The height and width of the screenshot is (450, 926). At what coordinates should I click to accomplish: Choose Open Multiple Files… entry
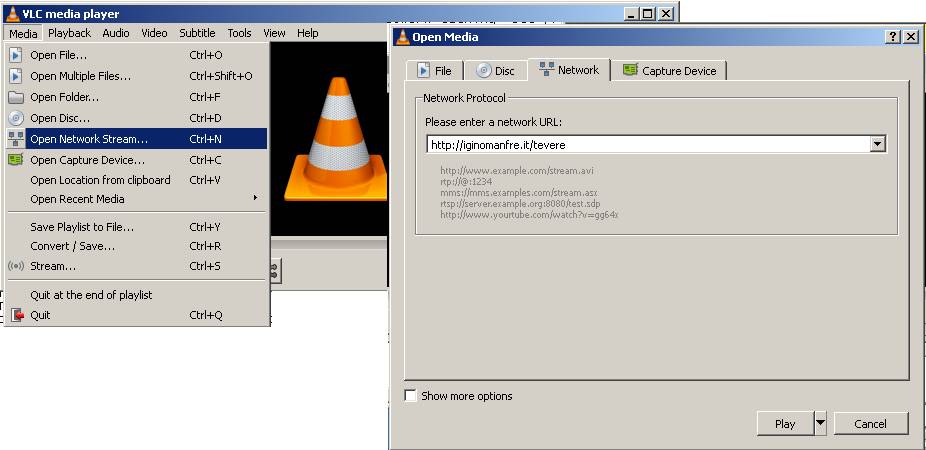[x=136, y=76]
